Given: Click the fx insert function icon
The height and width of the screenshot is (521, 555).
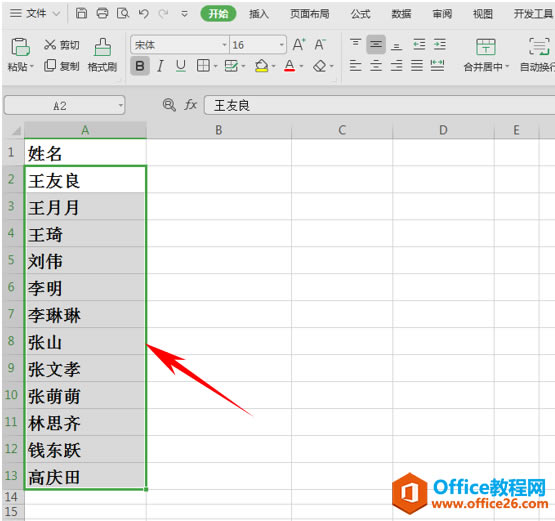Looking at the screenshot, I should click(x=190, y=105).
